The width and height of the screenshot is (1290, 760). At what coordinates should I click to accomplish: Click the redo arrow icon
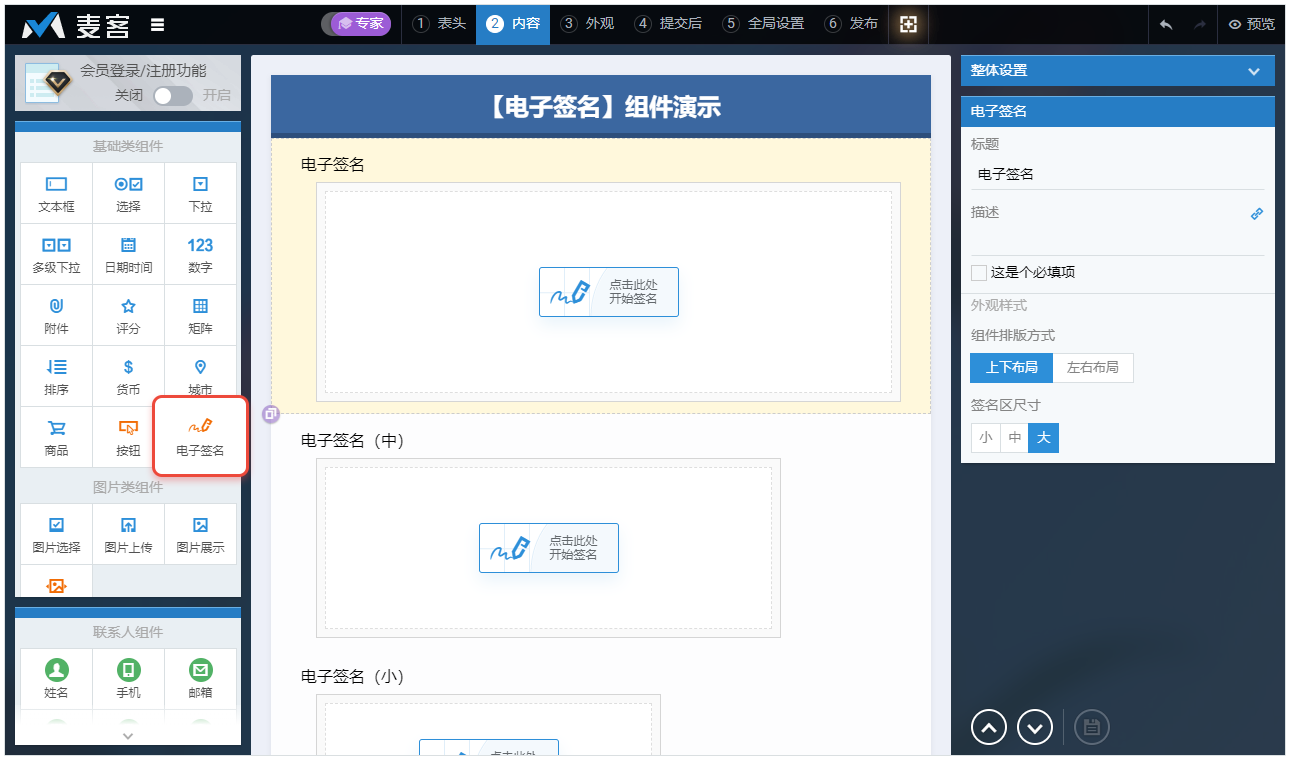[x=1200, y=25]
